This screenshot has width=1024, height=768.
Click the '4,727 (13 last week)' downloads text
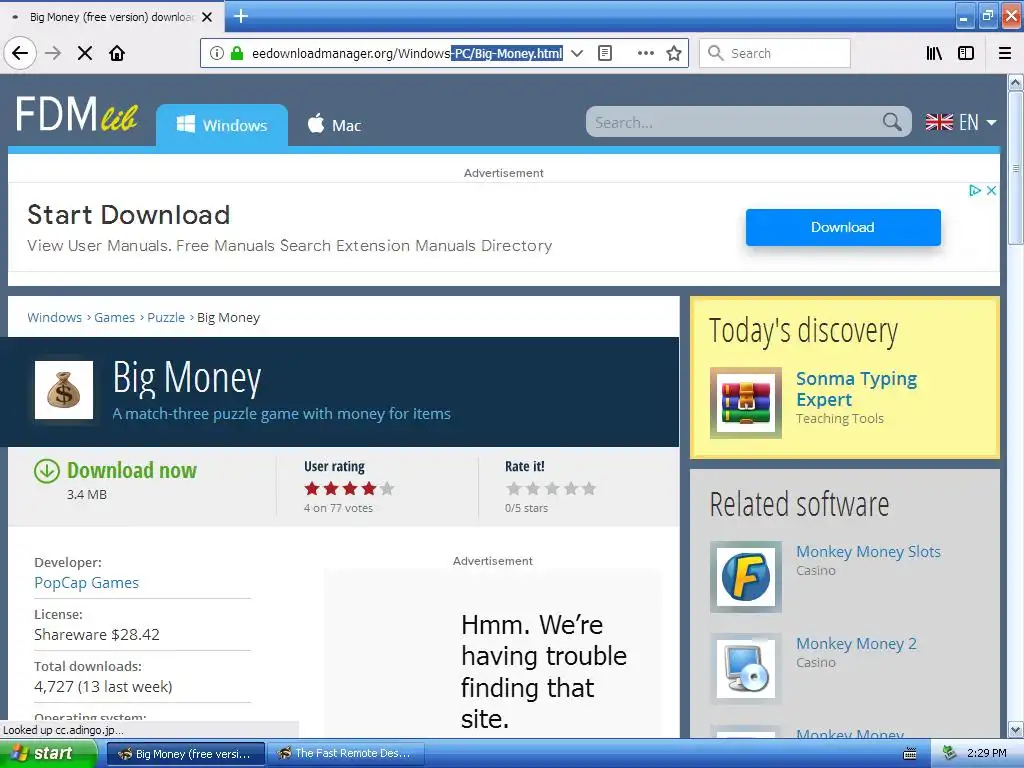point(103,687)
